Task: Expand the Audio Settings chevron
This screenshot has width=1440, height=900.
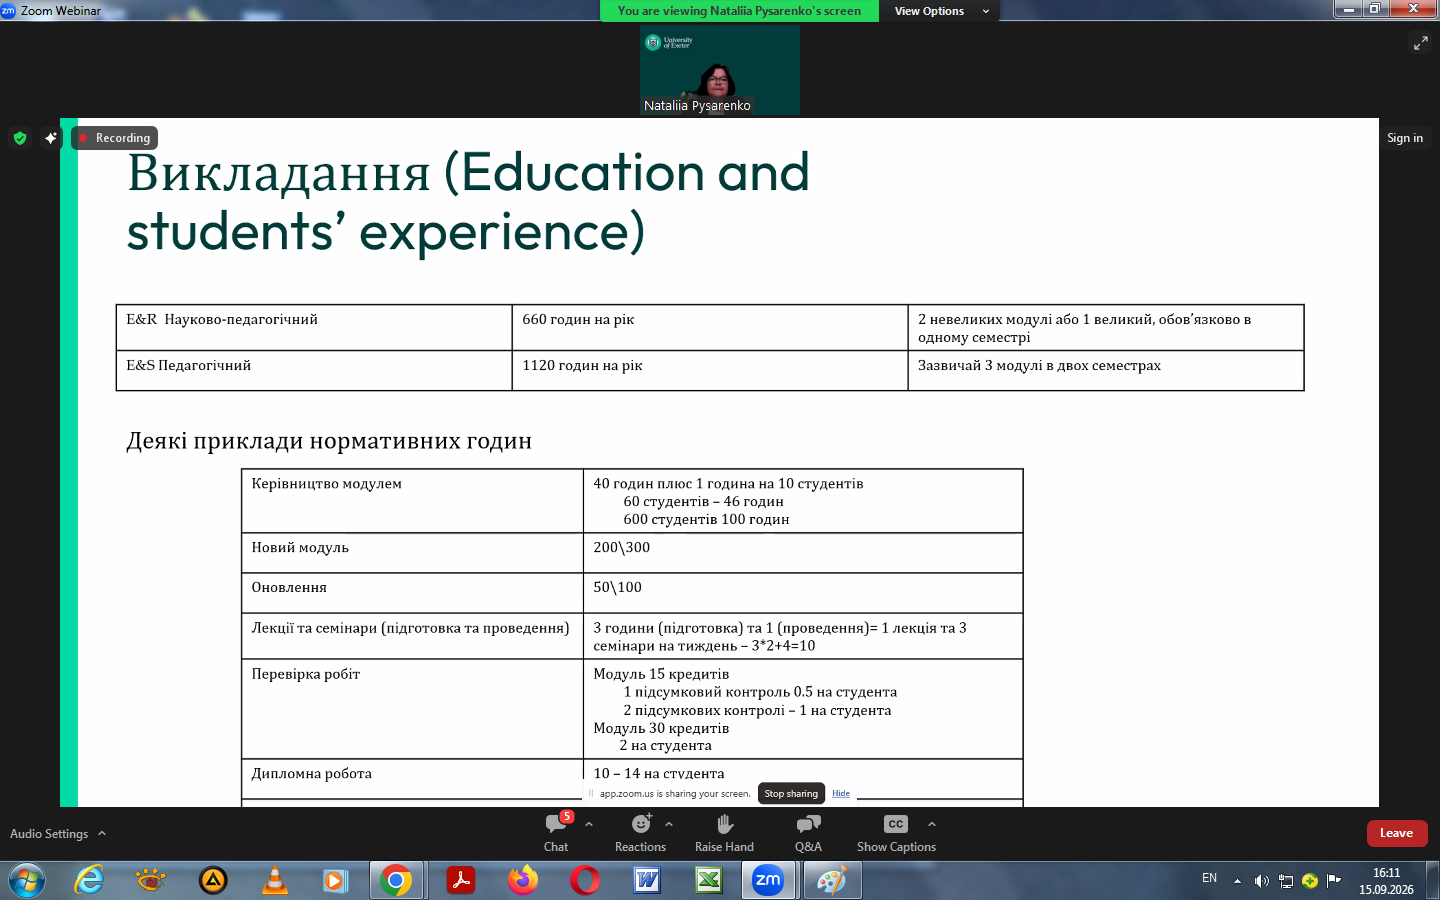Action: coord(102,833)
